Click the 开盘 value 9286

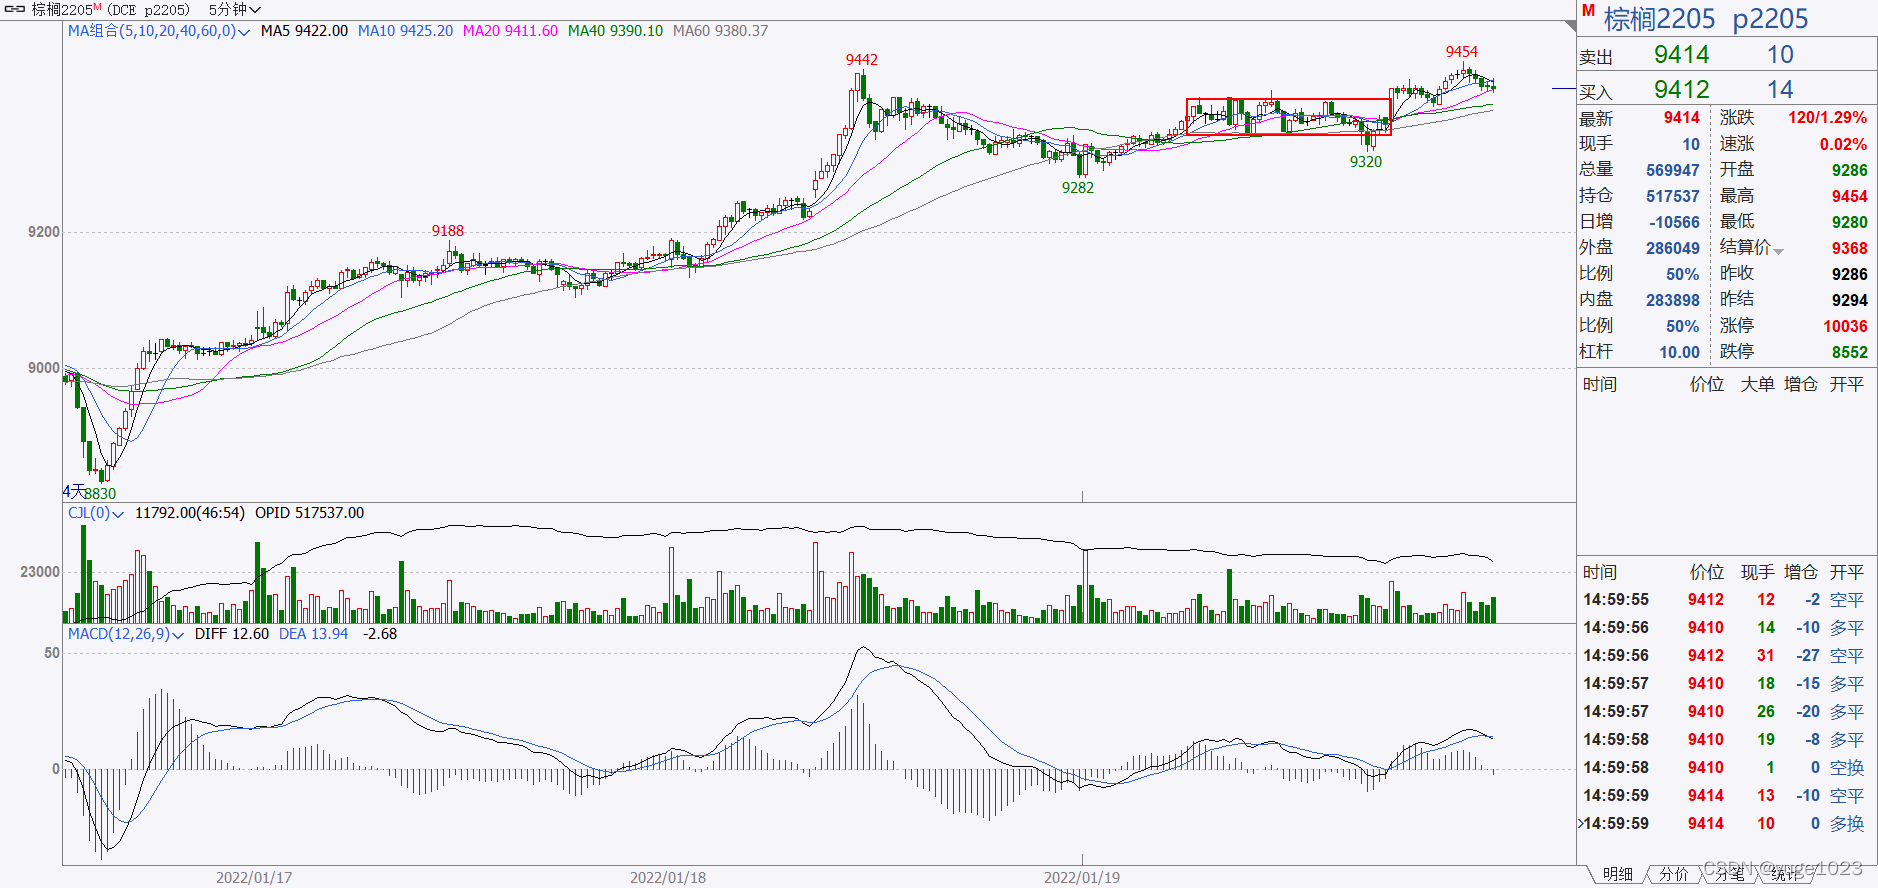point(1849,171)
